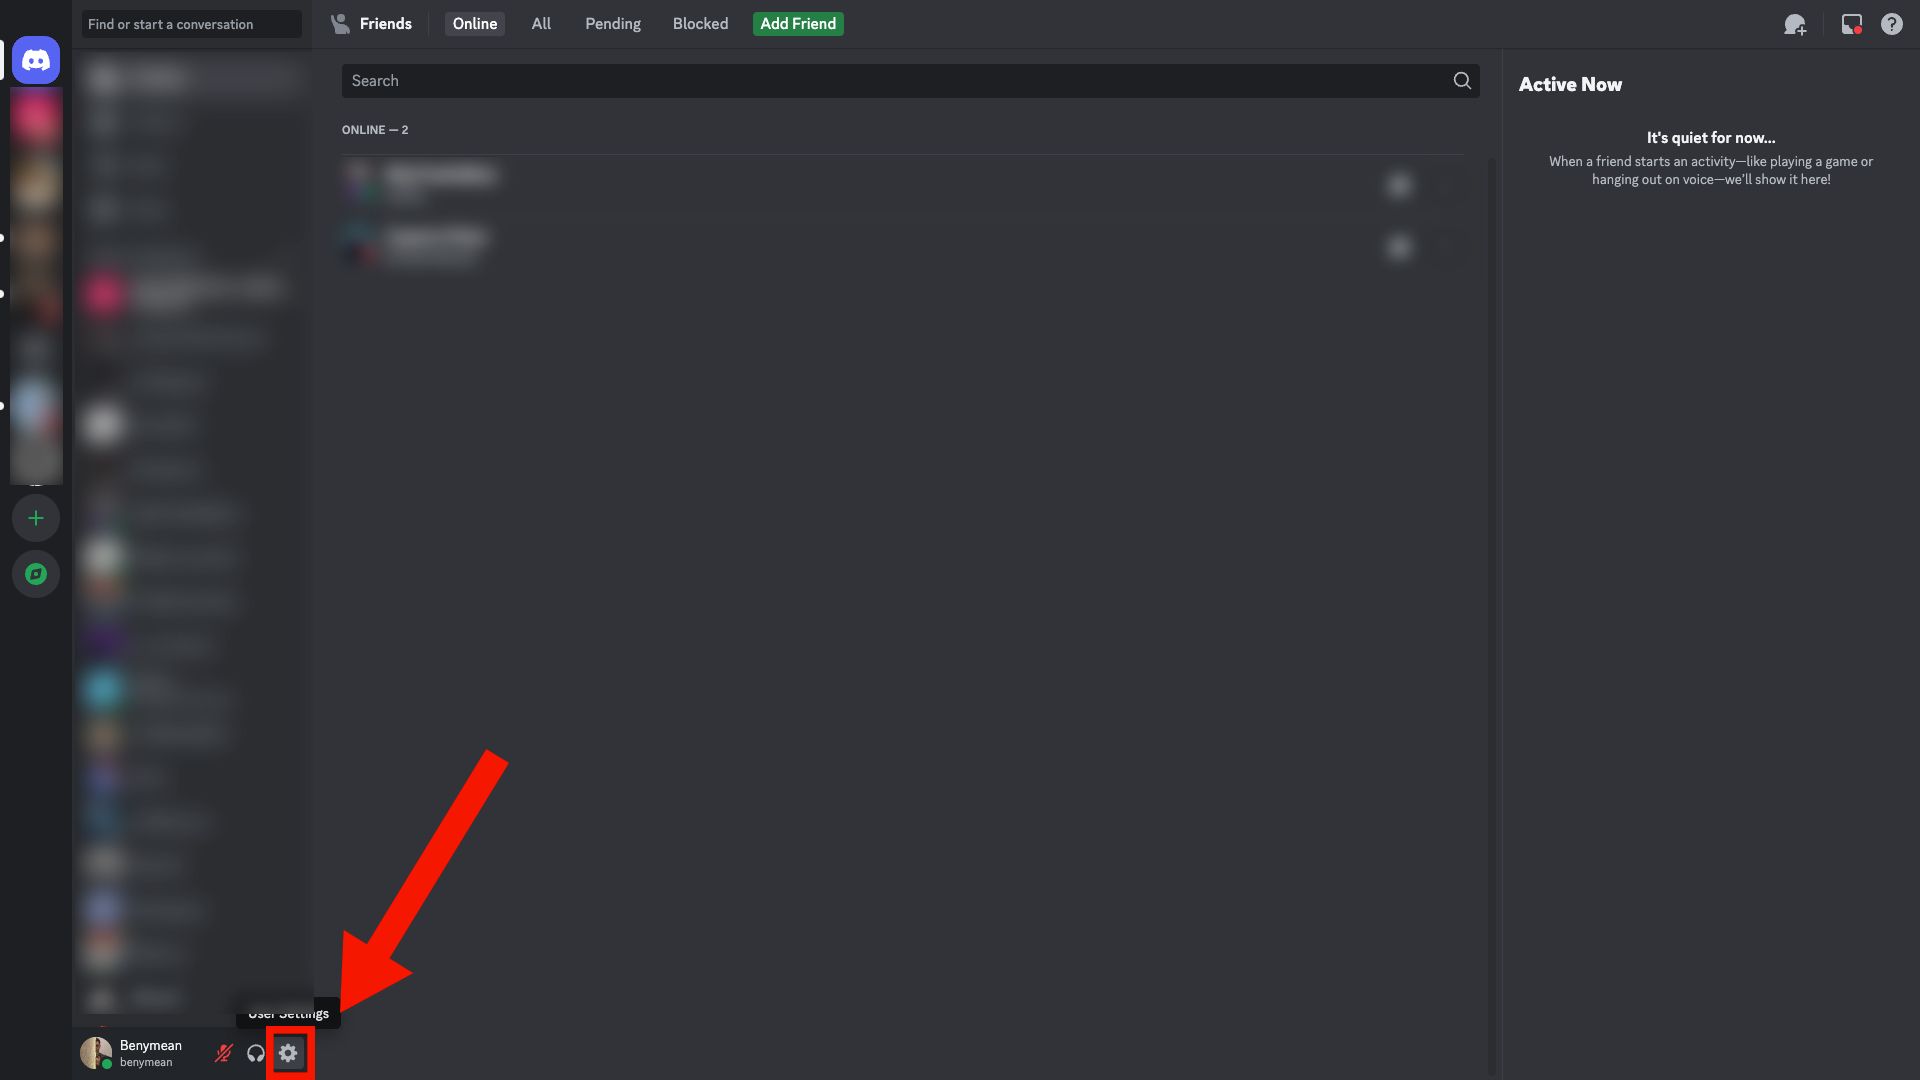Screen dimensions: 1920x1080
Task: Open Benymean user profile avatar
Action: coord(96,1053)
